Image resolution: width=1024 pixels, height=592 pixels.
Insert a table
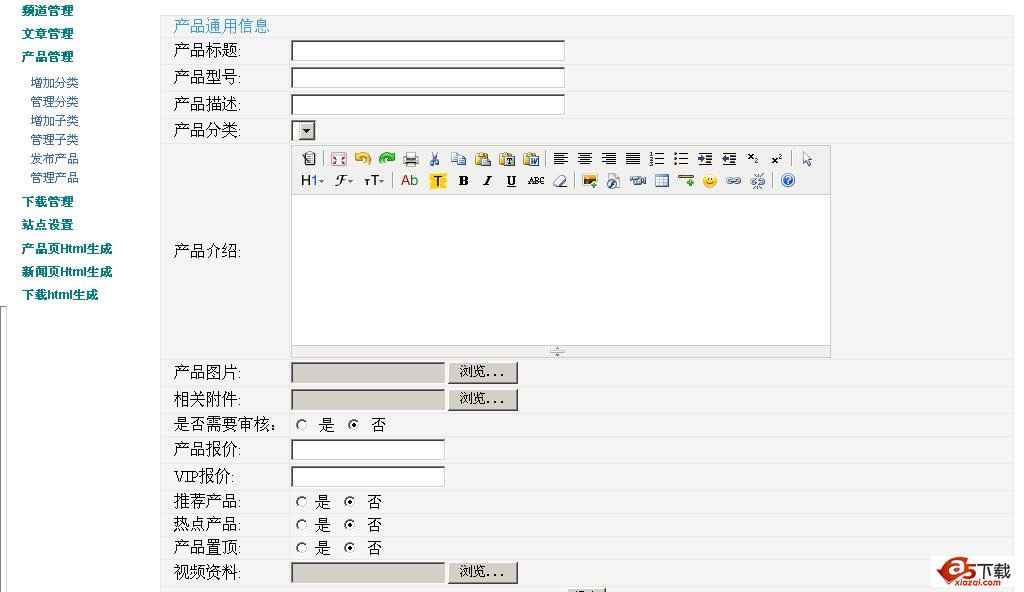pyautogui.click(x=662, y=181)
